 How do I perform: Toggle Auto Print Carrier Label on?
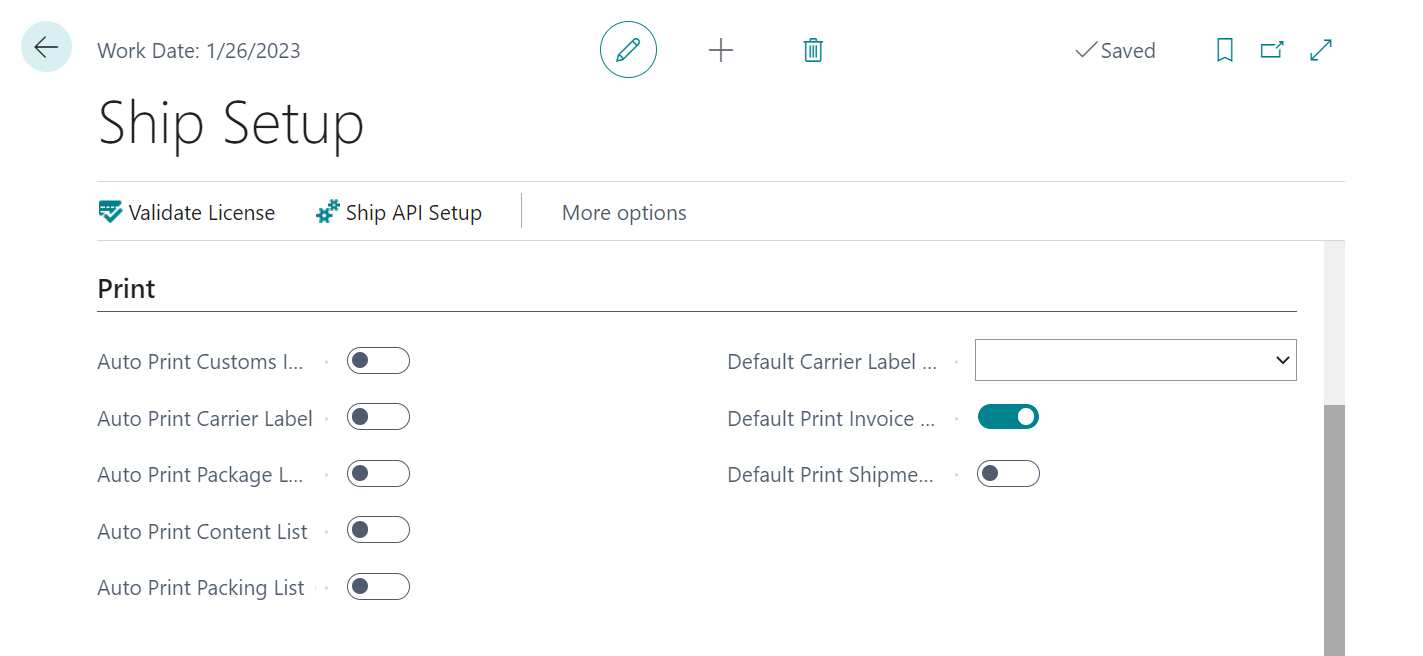[x=378, y=417]
